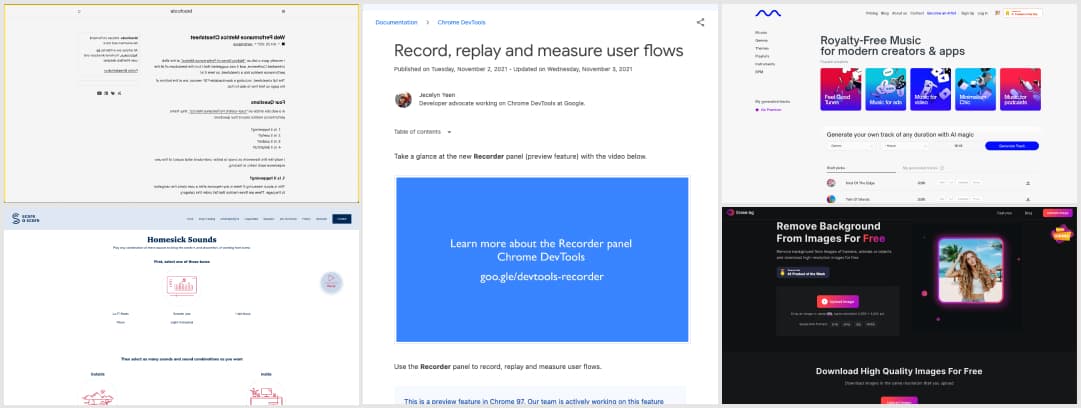Click the blue wave logo on the music site
The image size is (1081, 408).
(x=767, y=12)
